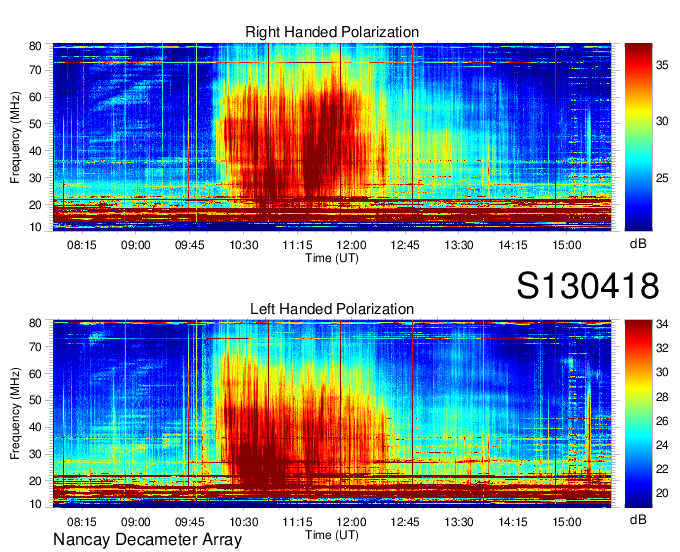This screenshot has height=552, width=680.
Task: Click '12:00' tick on Left Handed time axis
Action: (351, 522)
